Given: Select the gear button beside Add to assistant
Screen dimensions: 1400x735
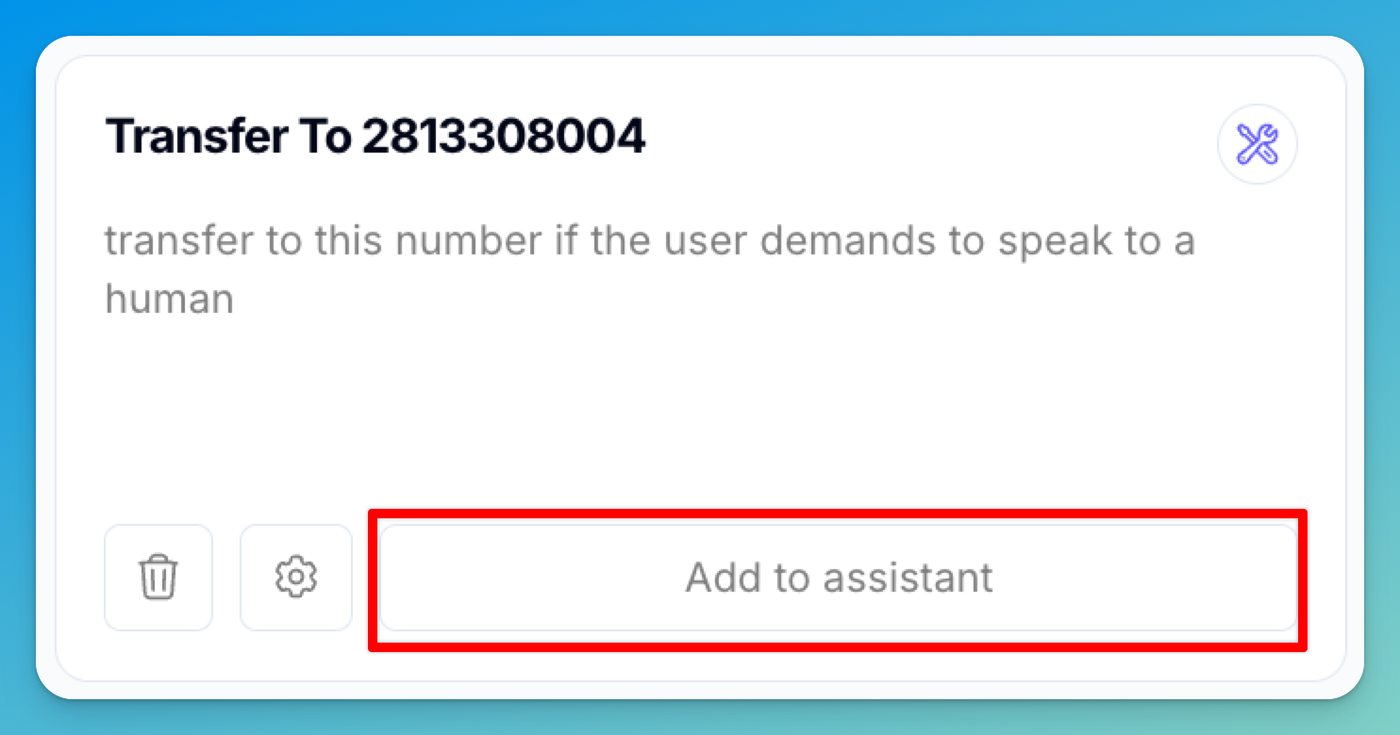Looking at the screenshot, I should (x=296, y=578).
